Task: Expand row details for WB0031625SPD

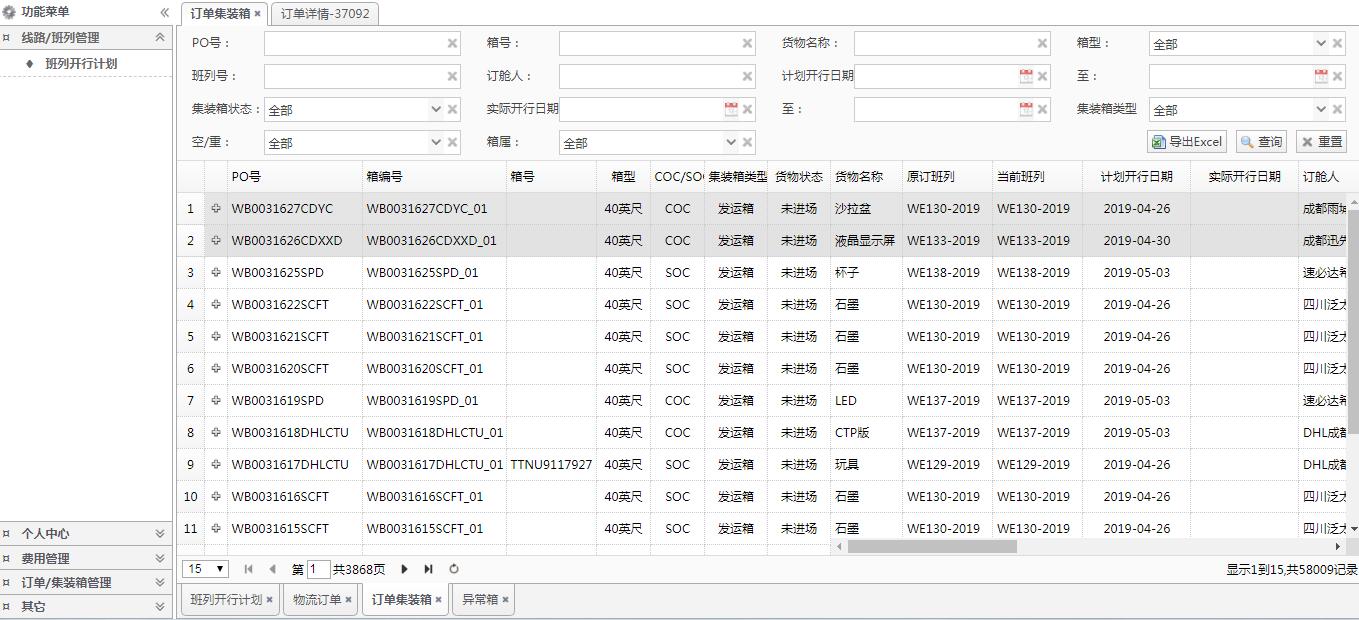Action: pyautogui.click(x=215, y=272)
